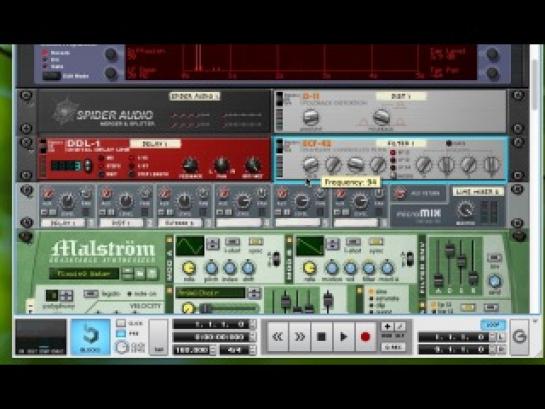Click the transport rewind button
This screenshot has height=409, width=545.
278,336
